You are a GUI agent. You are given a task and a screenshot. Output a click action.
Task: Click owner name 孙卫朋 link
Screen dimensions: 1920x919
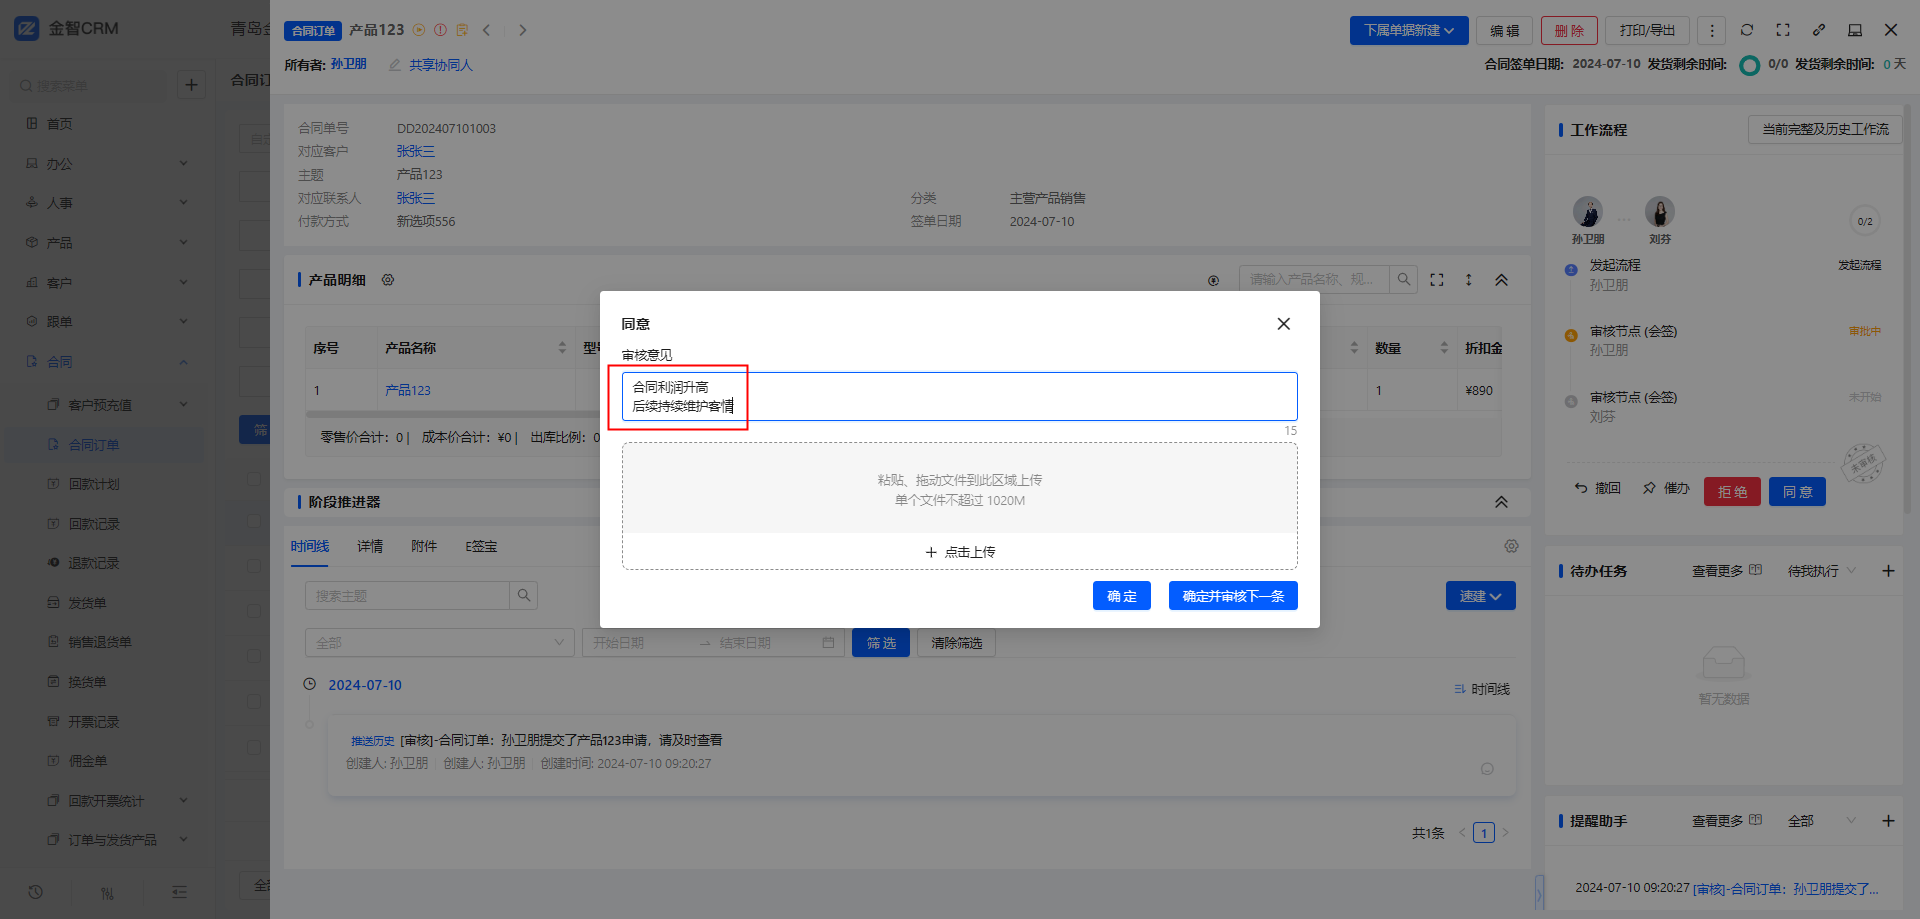[349, 64]
